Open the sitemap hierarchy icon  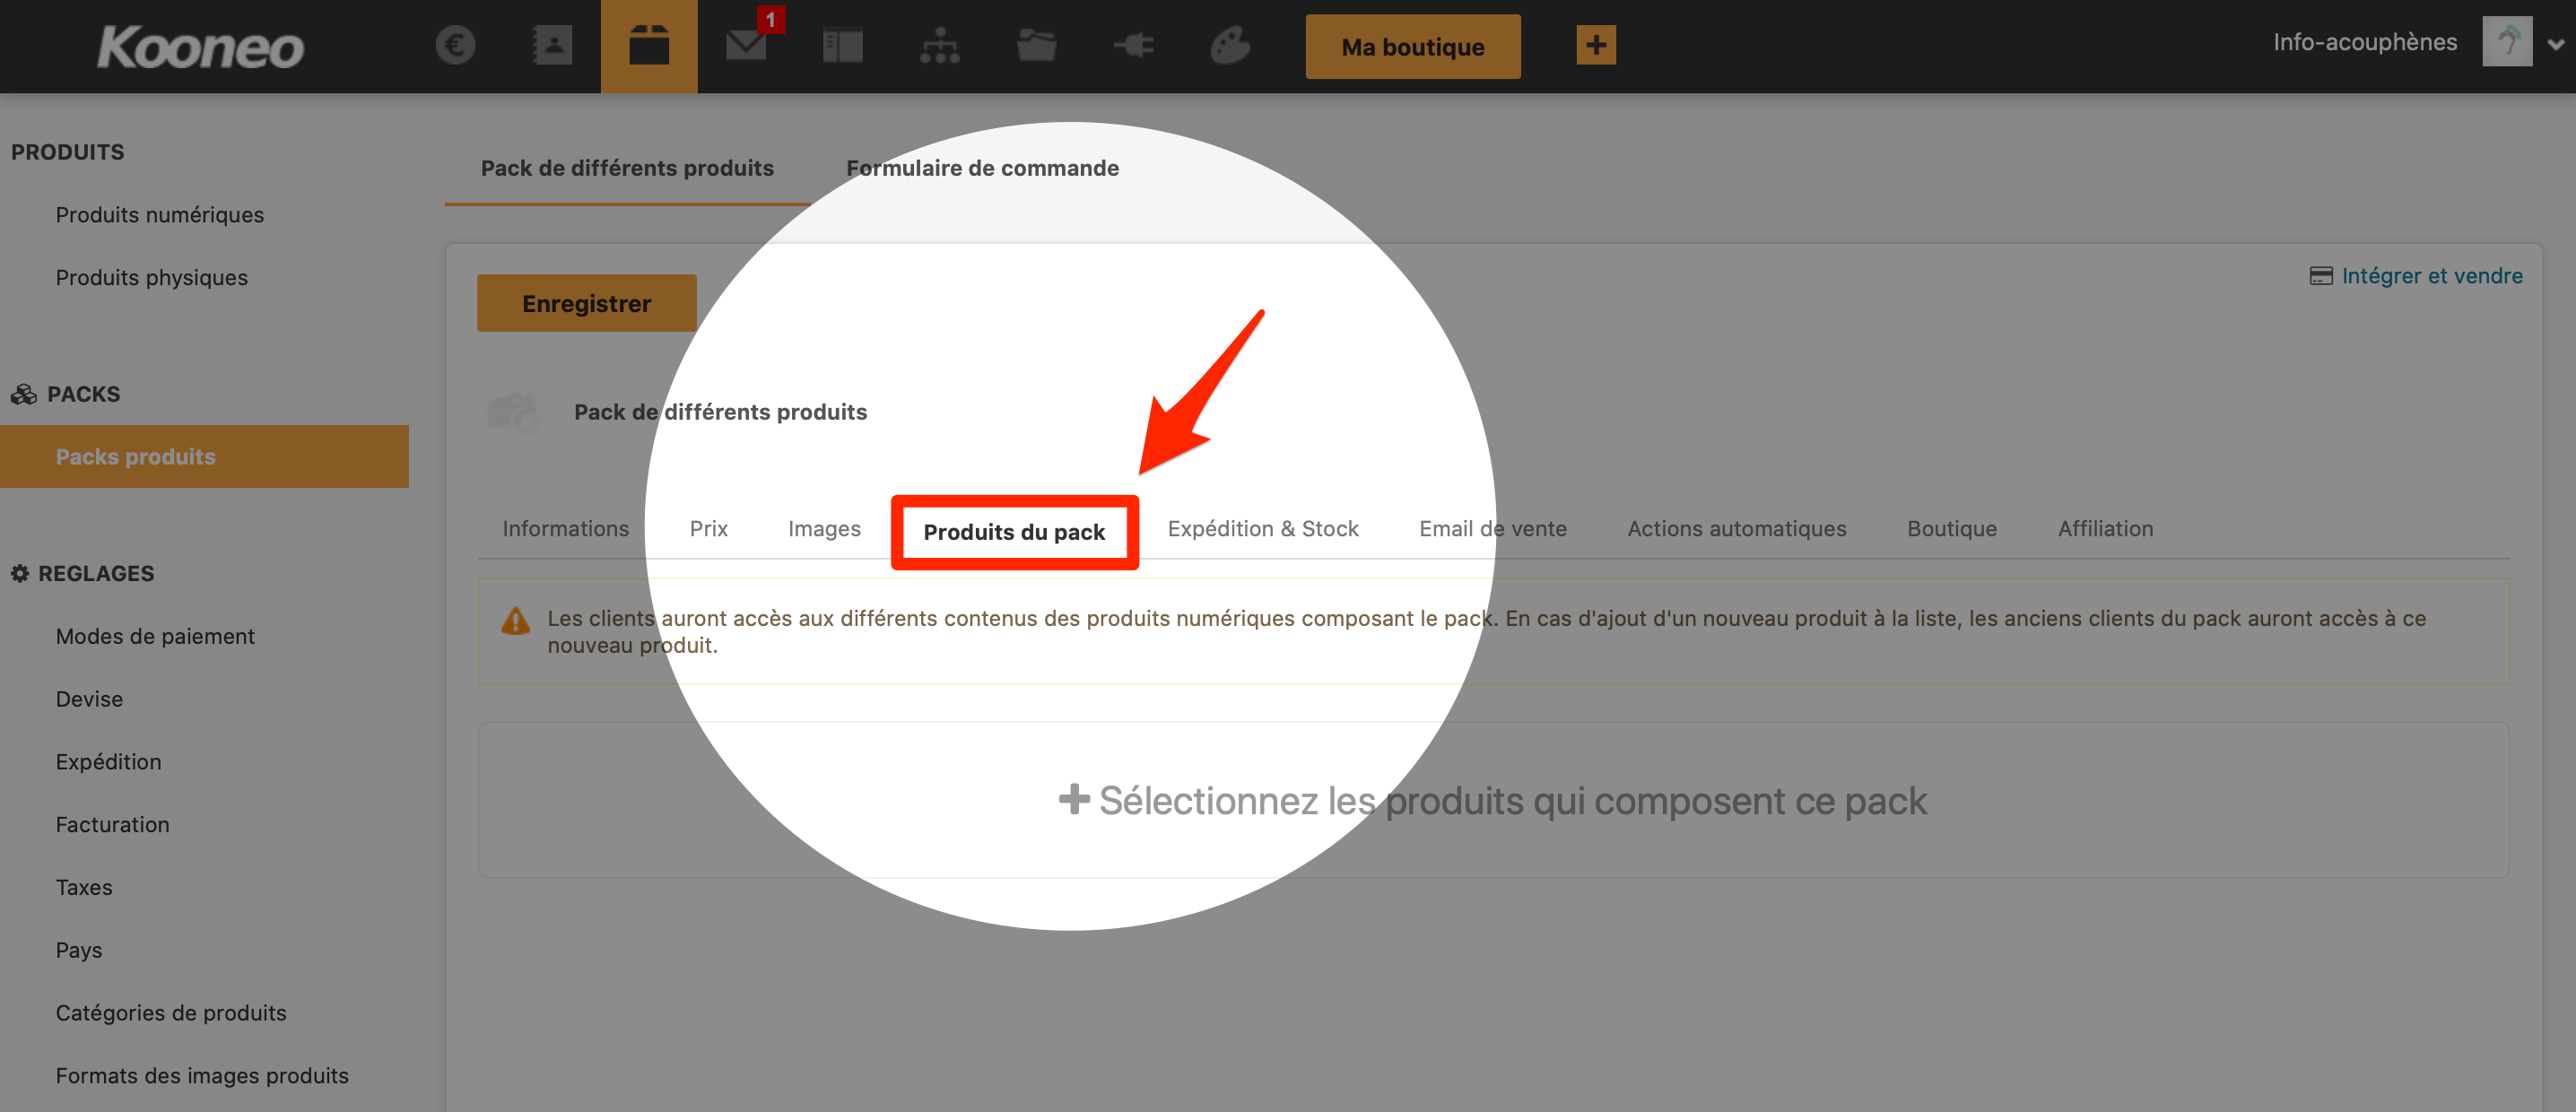[x=940, y=46]
